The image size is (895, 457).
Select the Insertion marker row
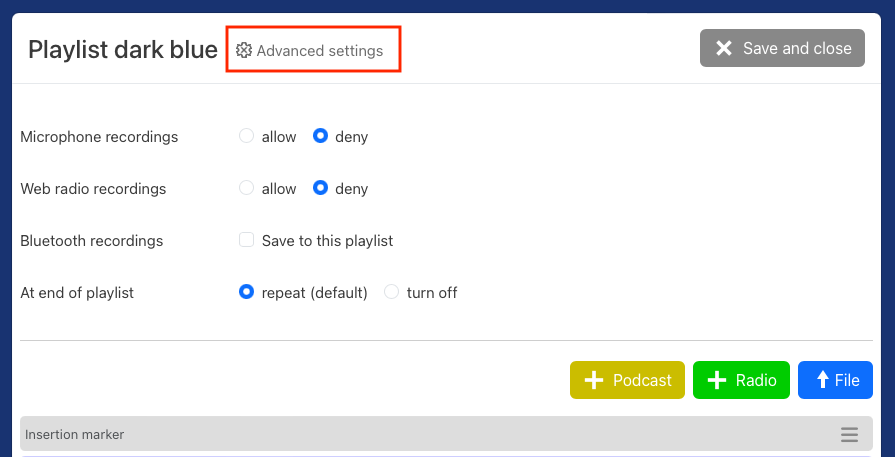pyautogui.click(x=400, y=435)
